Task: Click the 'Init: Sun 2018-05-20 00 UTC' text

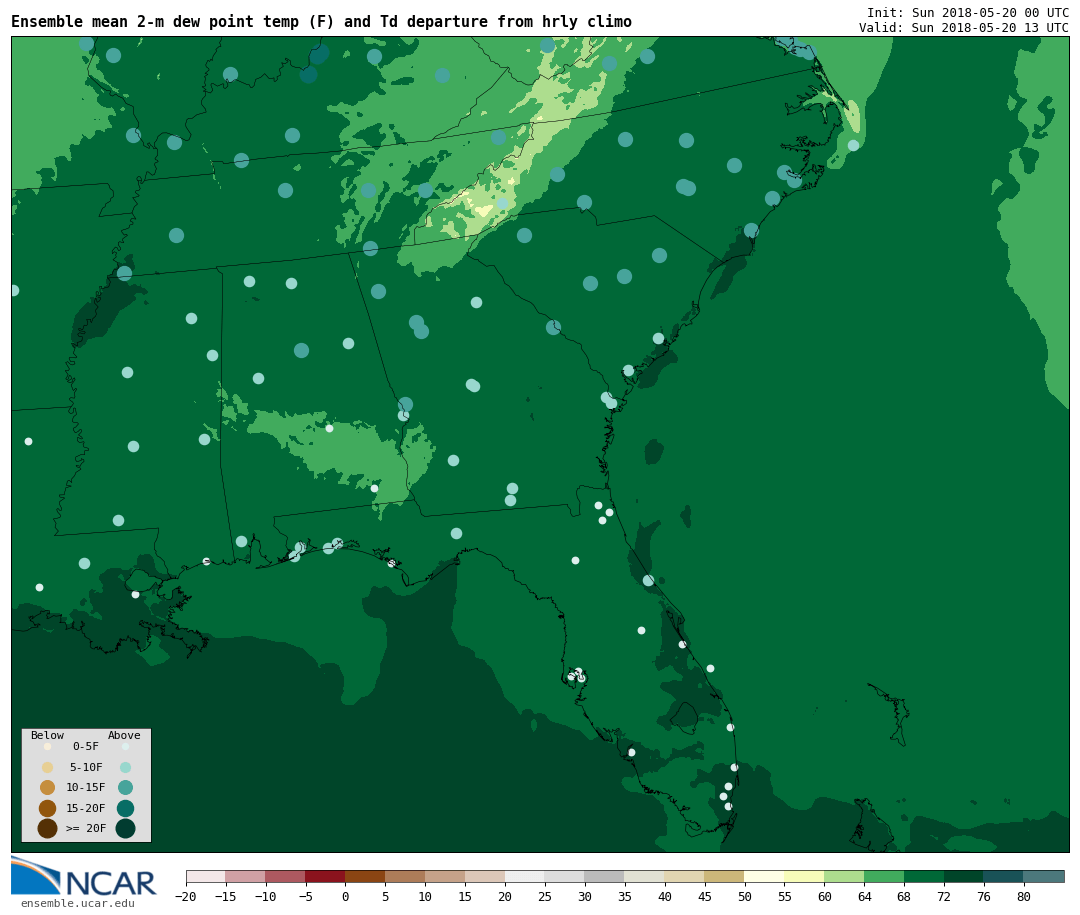Action: pyautogui.click(x=968, y=12)
